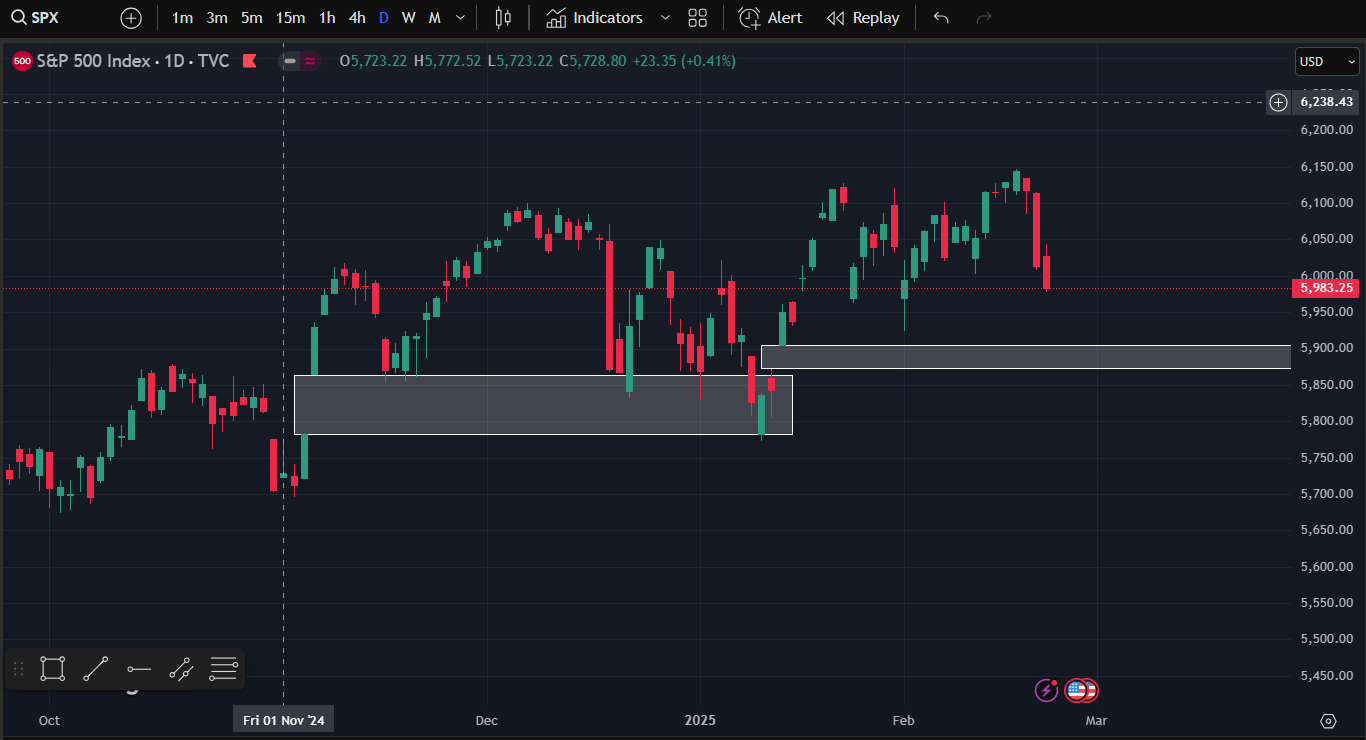This screenshot has width=1366, height=740.
Task: Expand the favorite indicators dropdown arrow
Action: click(x=665, y=18)
